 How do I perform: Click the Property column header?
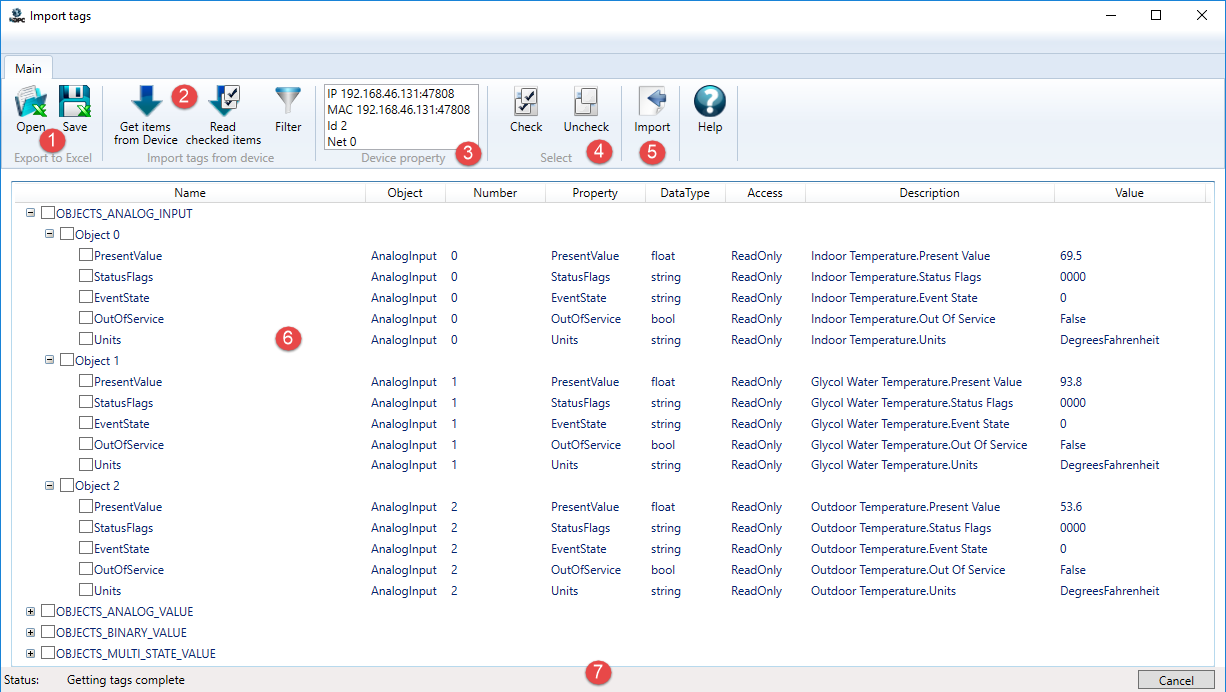click(595, 193)
